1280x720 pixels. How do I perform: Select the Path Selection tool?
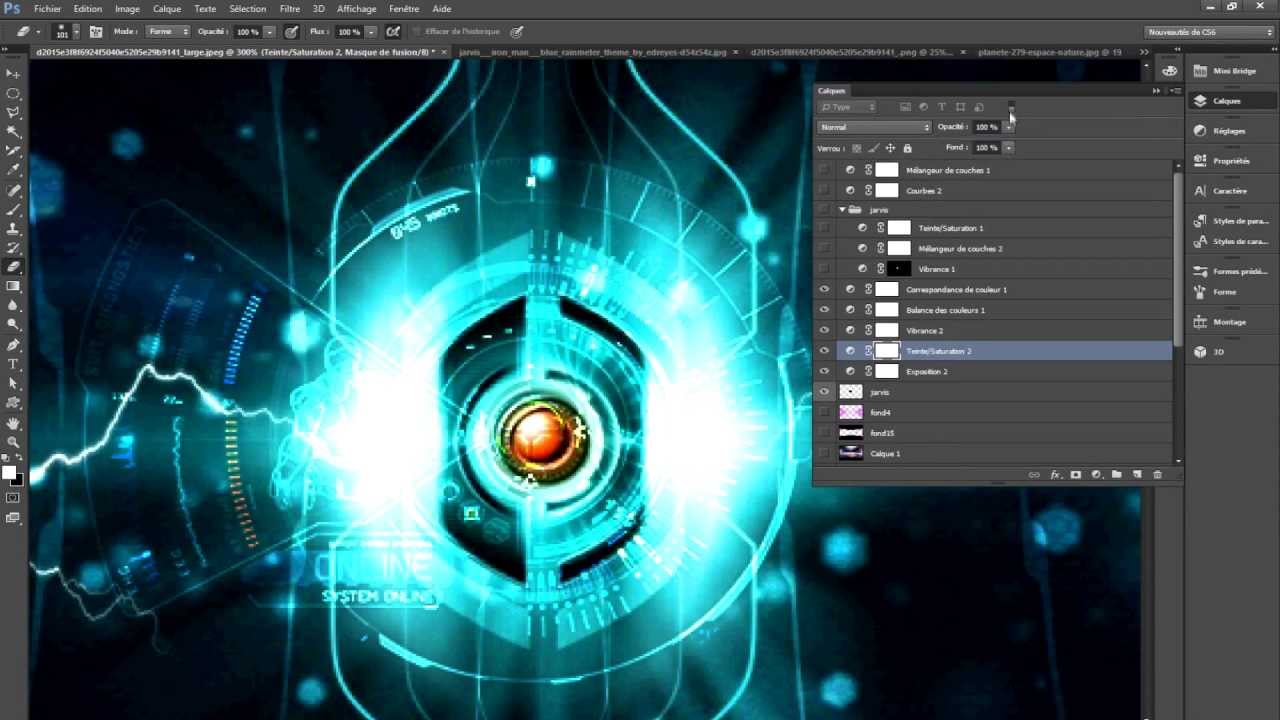click(14, 383)
